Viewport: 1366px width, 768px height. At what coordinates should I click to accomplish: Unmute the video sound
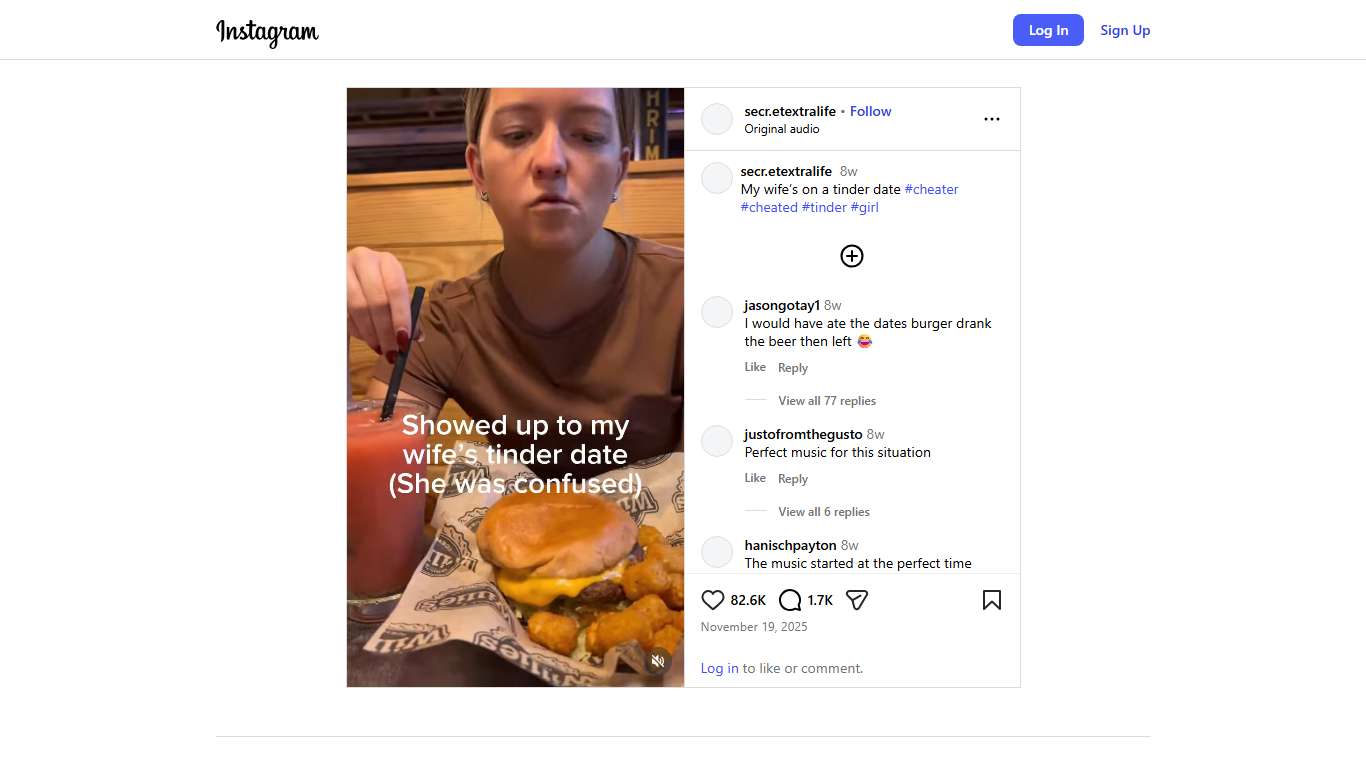coord(658,661)
